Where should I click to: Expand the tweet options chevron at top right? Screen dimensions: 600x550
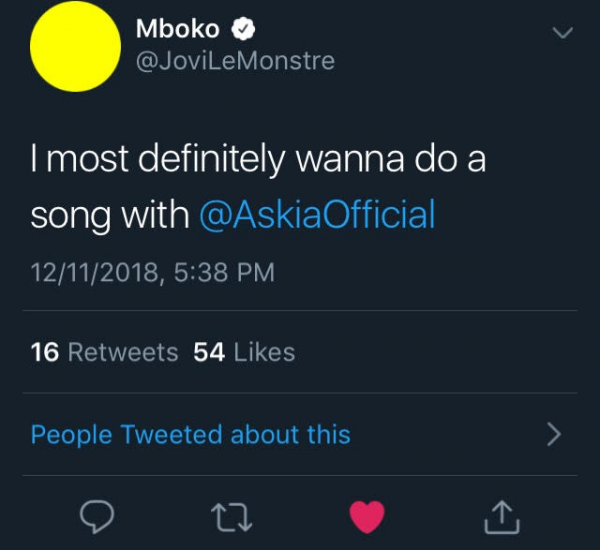pyautogui.click(x=563, y=33)
